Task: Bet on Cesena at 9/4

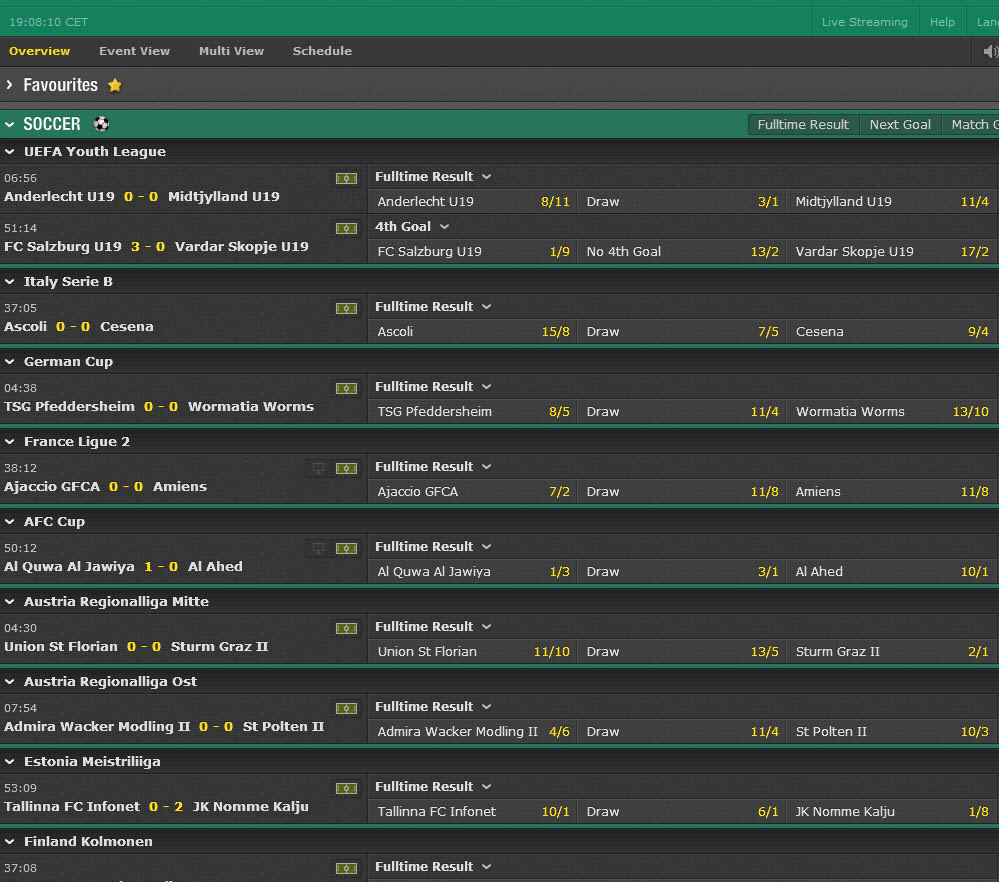Action: pos(891,331)
